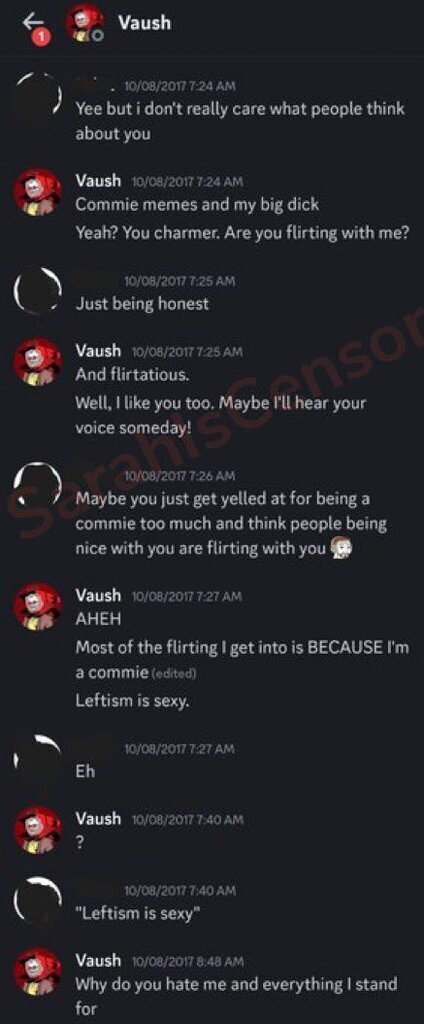
Task: Tap Vaush avatar beside 'And flirtatious' message
Action: [x=38, y=361]
